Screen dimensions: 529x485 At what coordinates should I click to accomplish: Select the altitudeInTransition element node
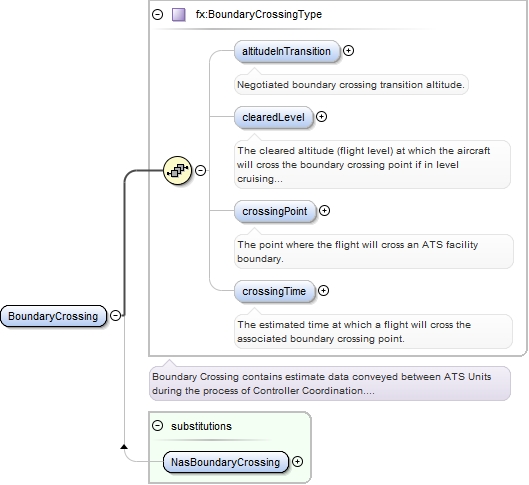tap(287, 51)
